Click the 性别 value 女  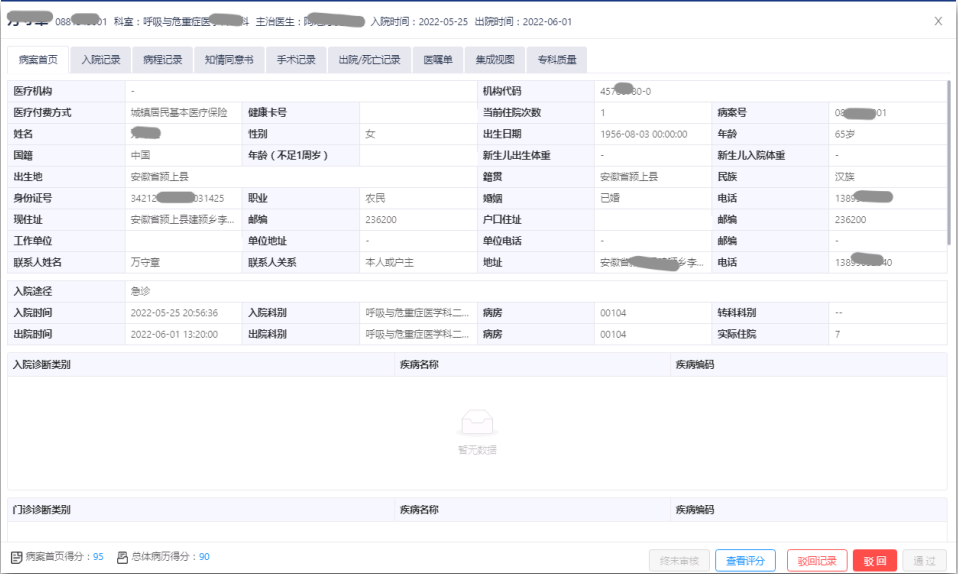coord(370,134)
